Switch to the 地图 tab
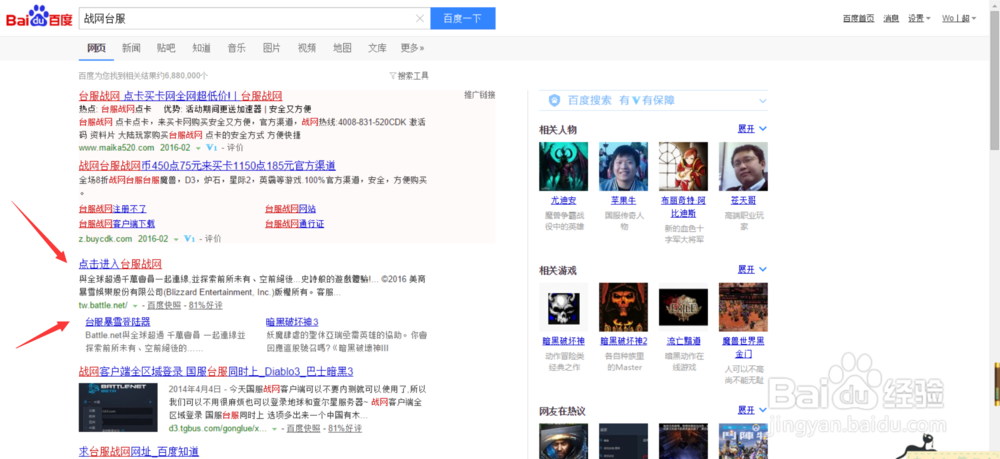1000x459 pixels. pos(342,48)
